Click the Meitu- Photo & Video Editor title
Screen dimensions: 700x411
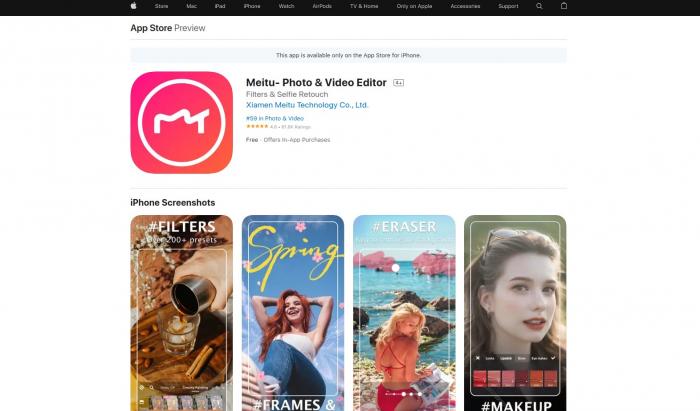pos(316,83)
